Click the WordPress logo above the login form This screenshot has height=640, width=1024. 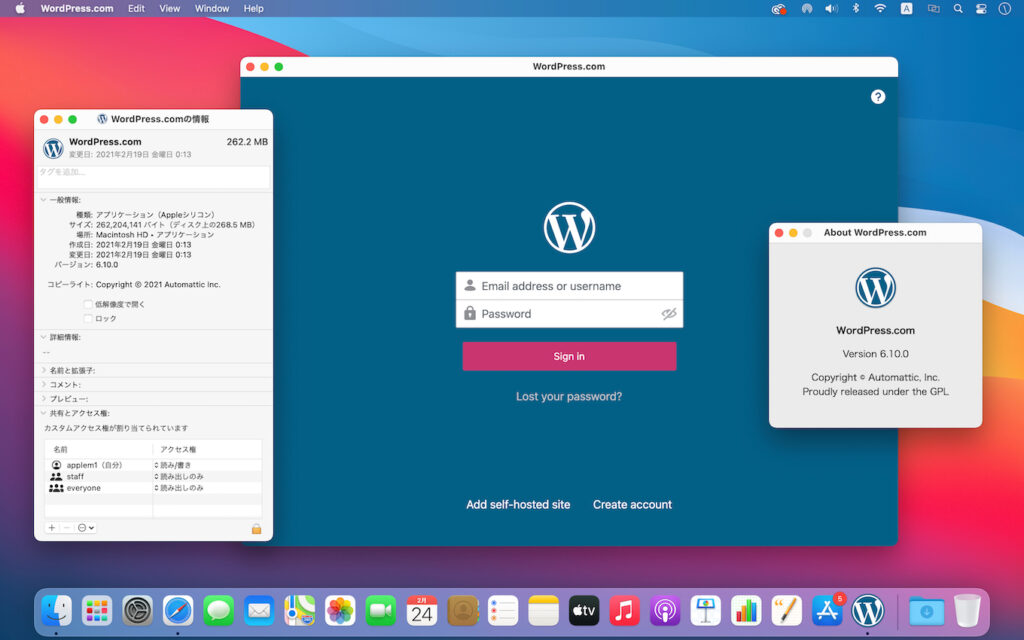569,228
